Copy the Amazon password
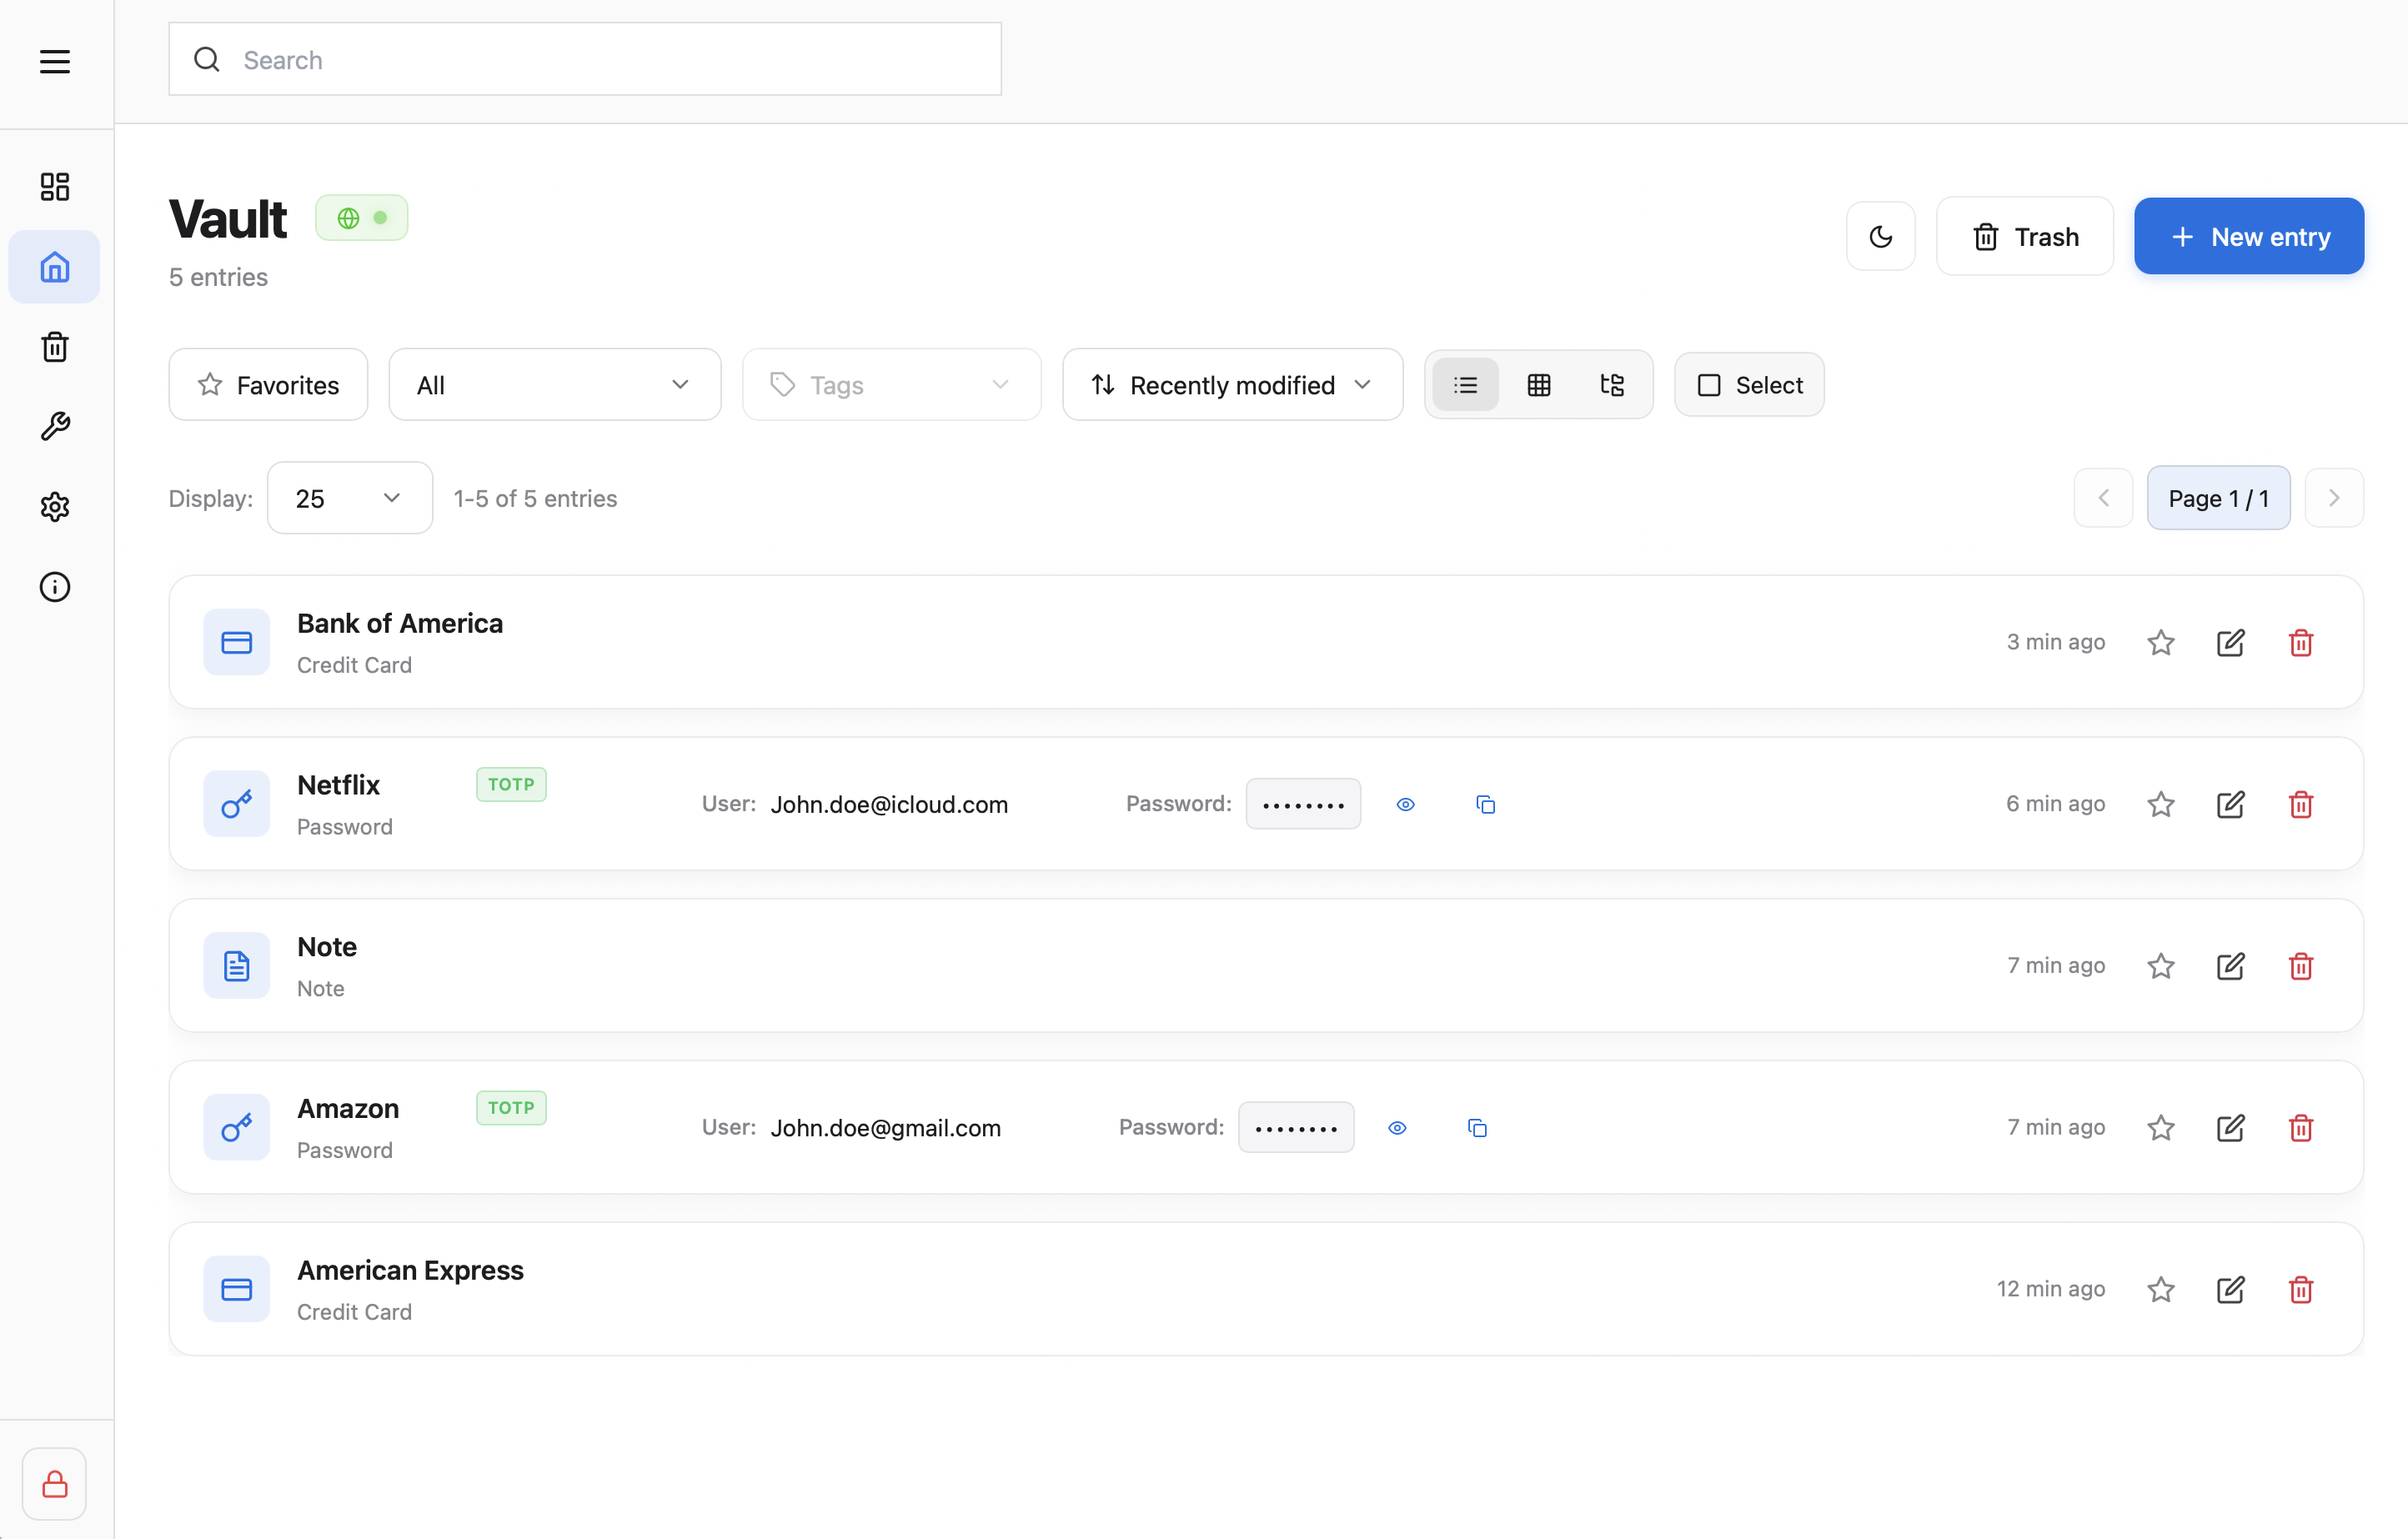 (1477, 1128)
